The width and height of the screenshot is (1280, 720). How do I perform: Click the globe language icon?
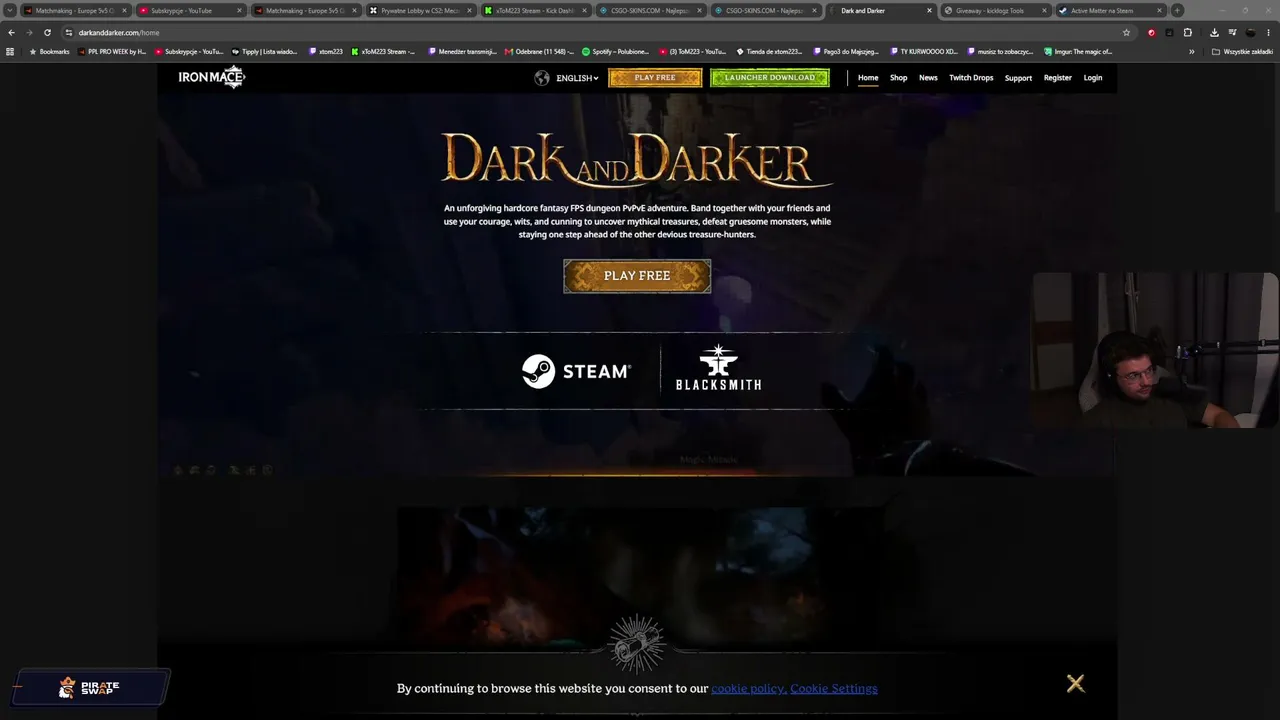click(x=542, y=78)
